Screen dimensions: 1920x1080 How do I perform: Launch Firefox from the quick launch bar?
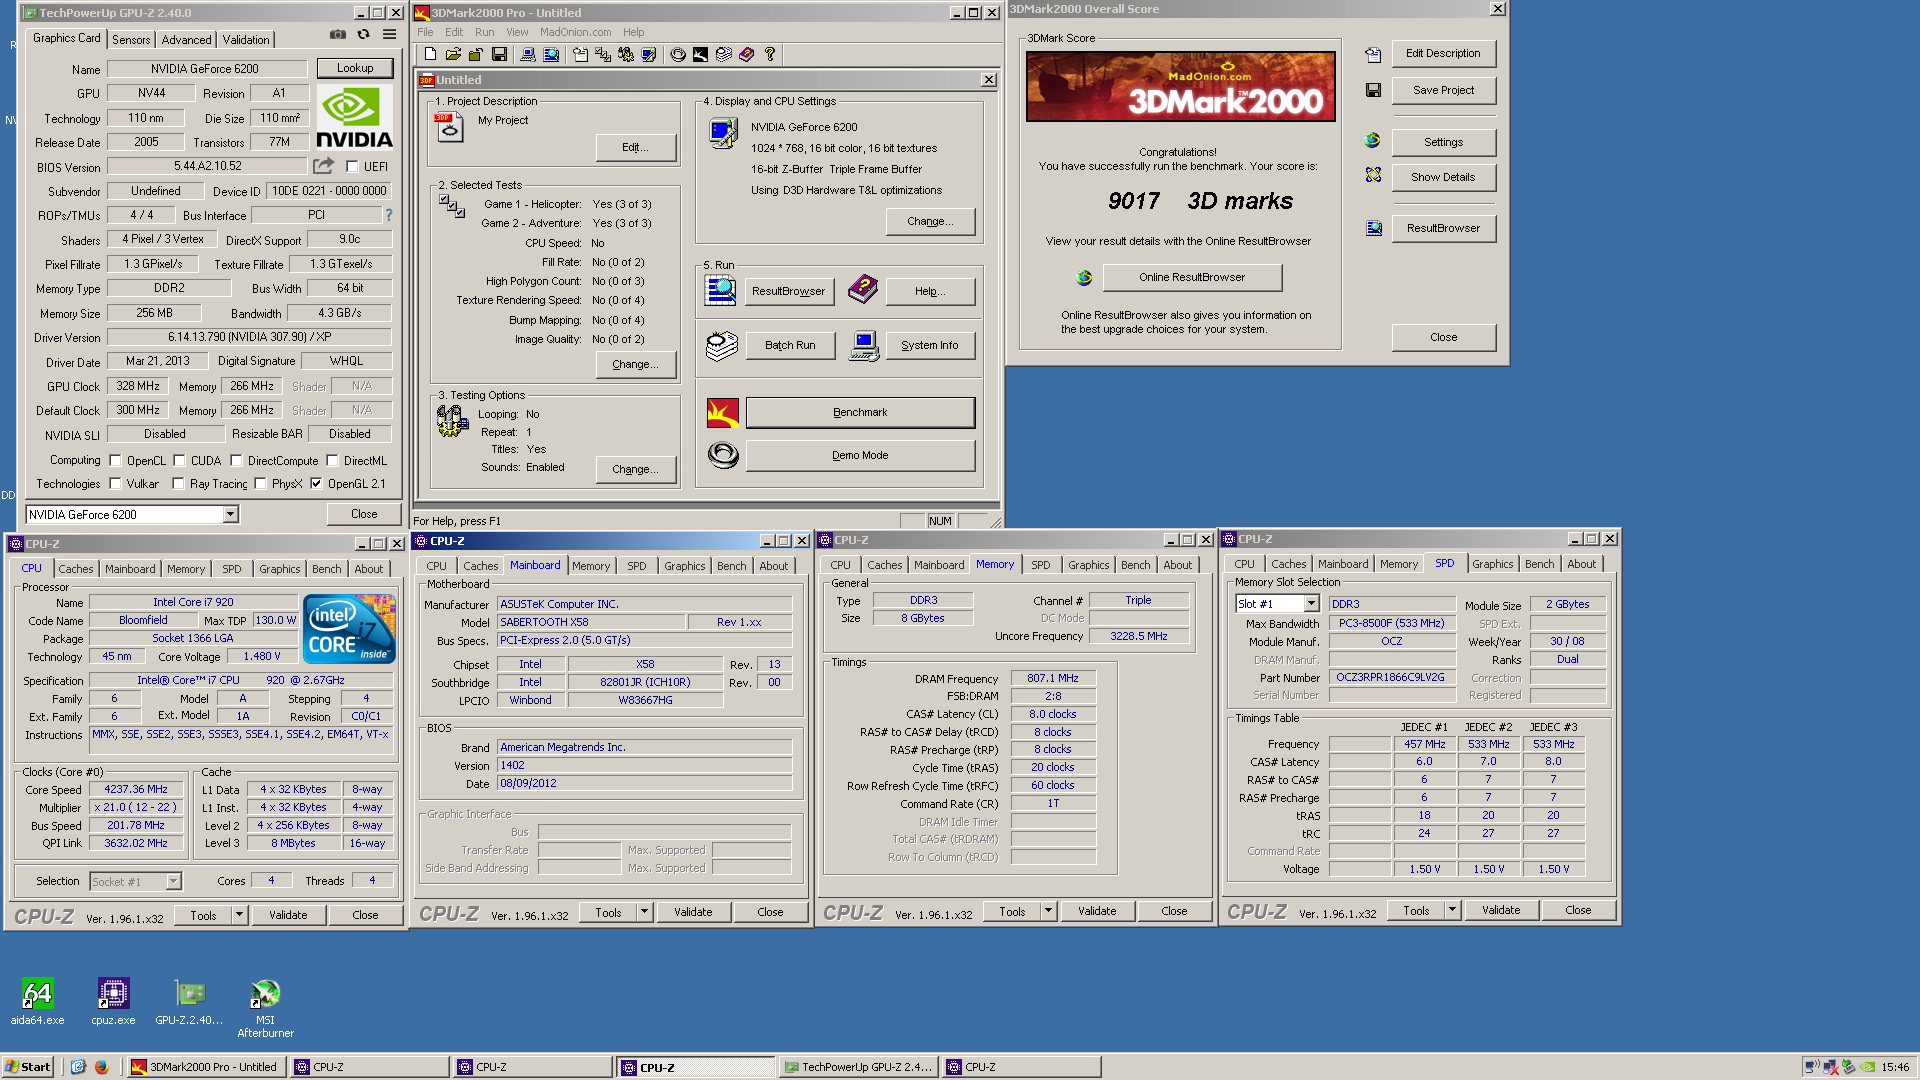point(102,1067)
